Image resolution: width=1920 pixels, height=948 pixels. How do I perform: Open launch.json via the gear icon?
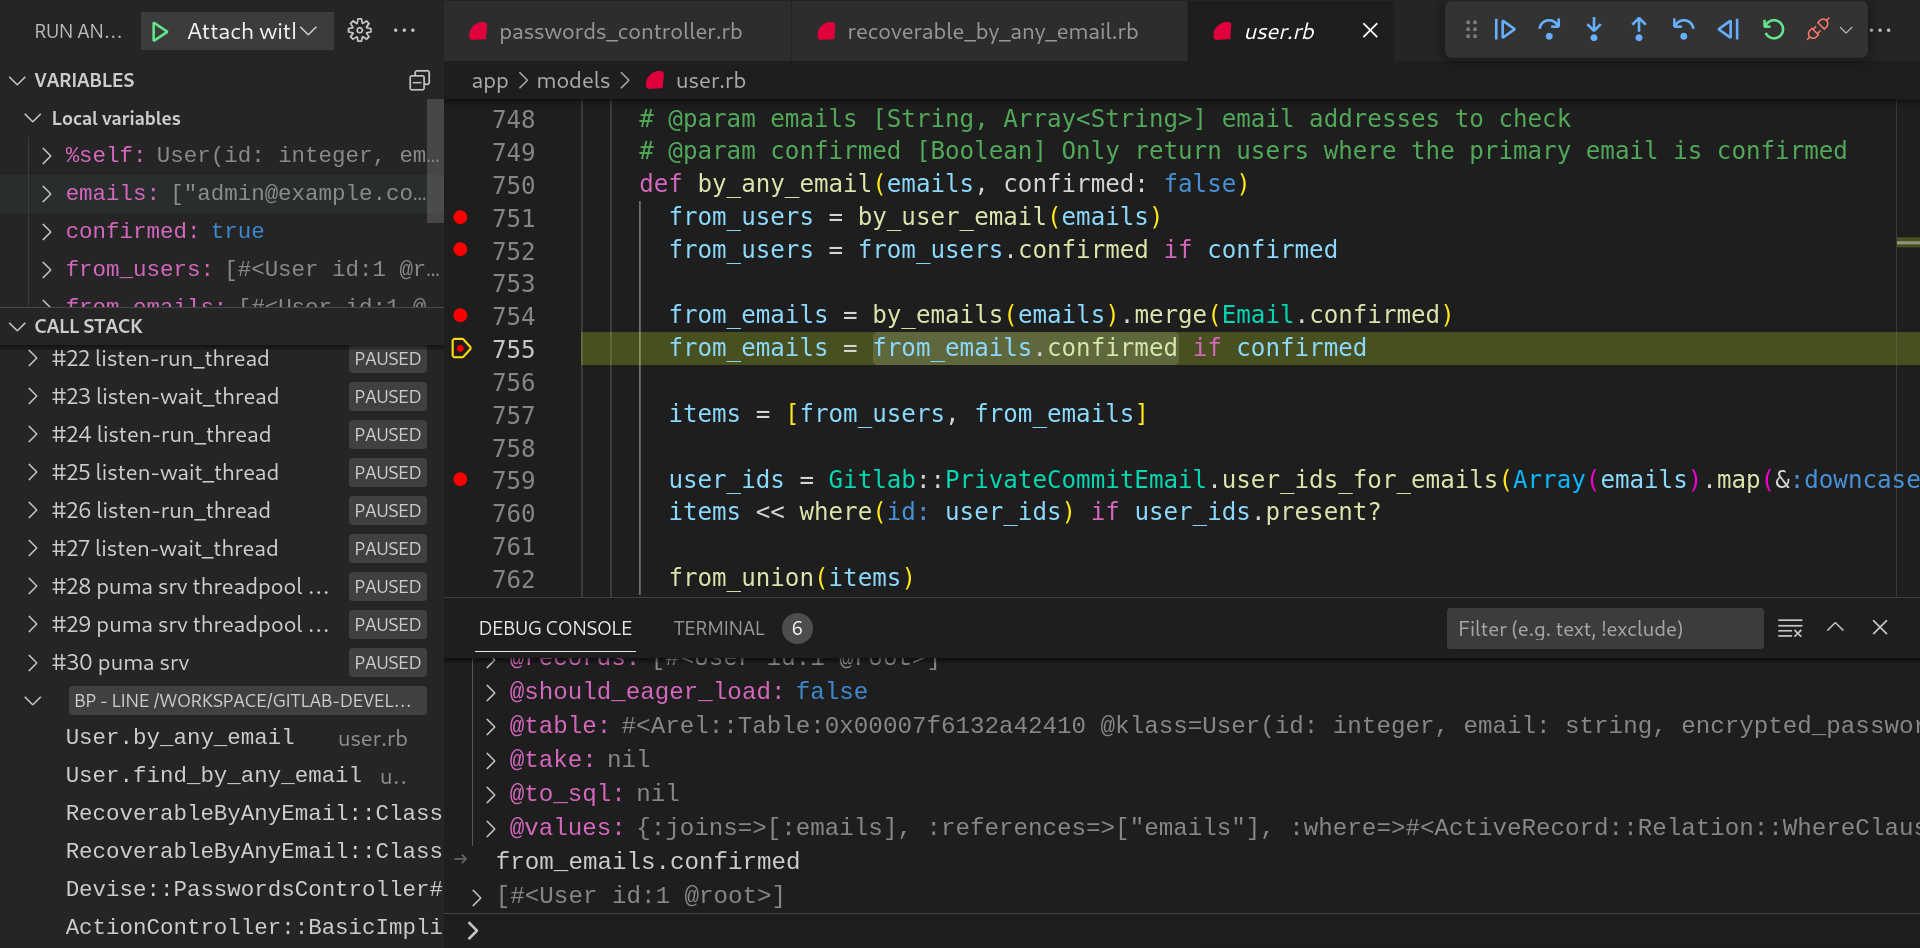click(360, 31)
